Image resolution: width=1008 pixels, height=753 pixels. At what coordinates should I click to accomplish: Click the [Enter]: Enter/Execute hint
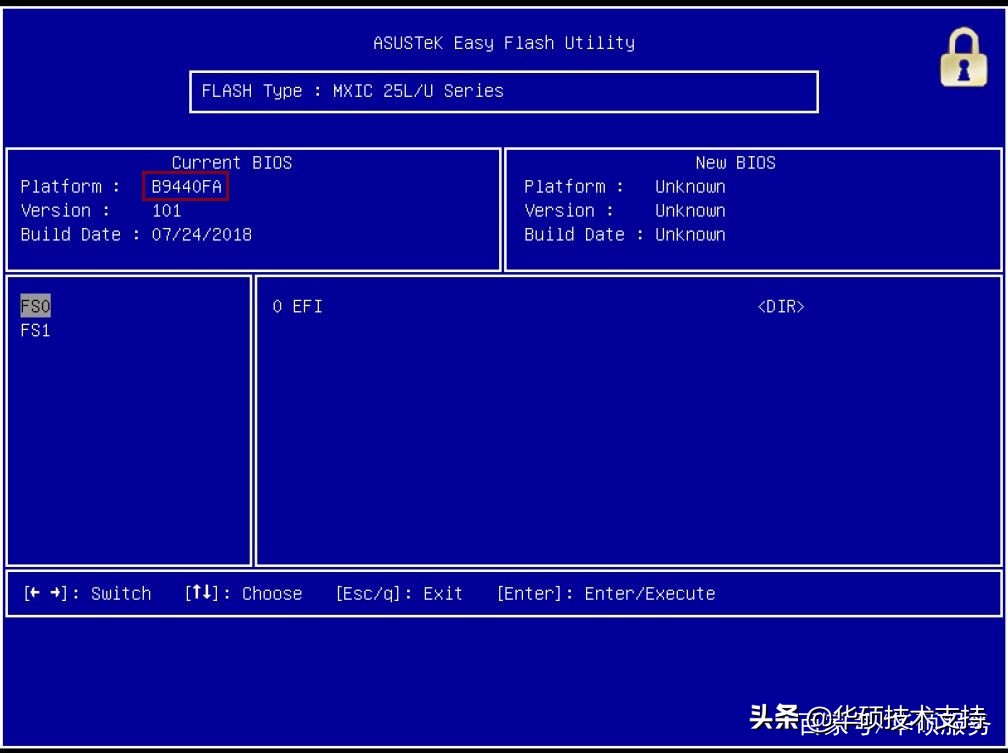tap(606, 593)
